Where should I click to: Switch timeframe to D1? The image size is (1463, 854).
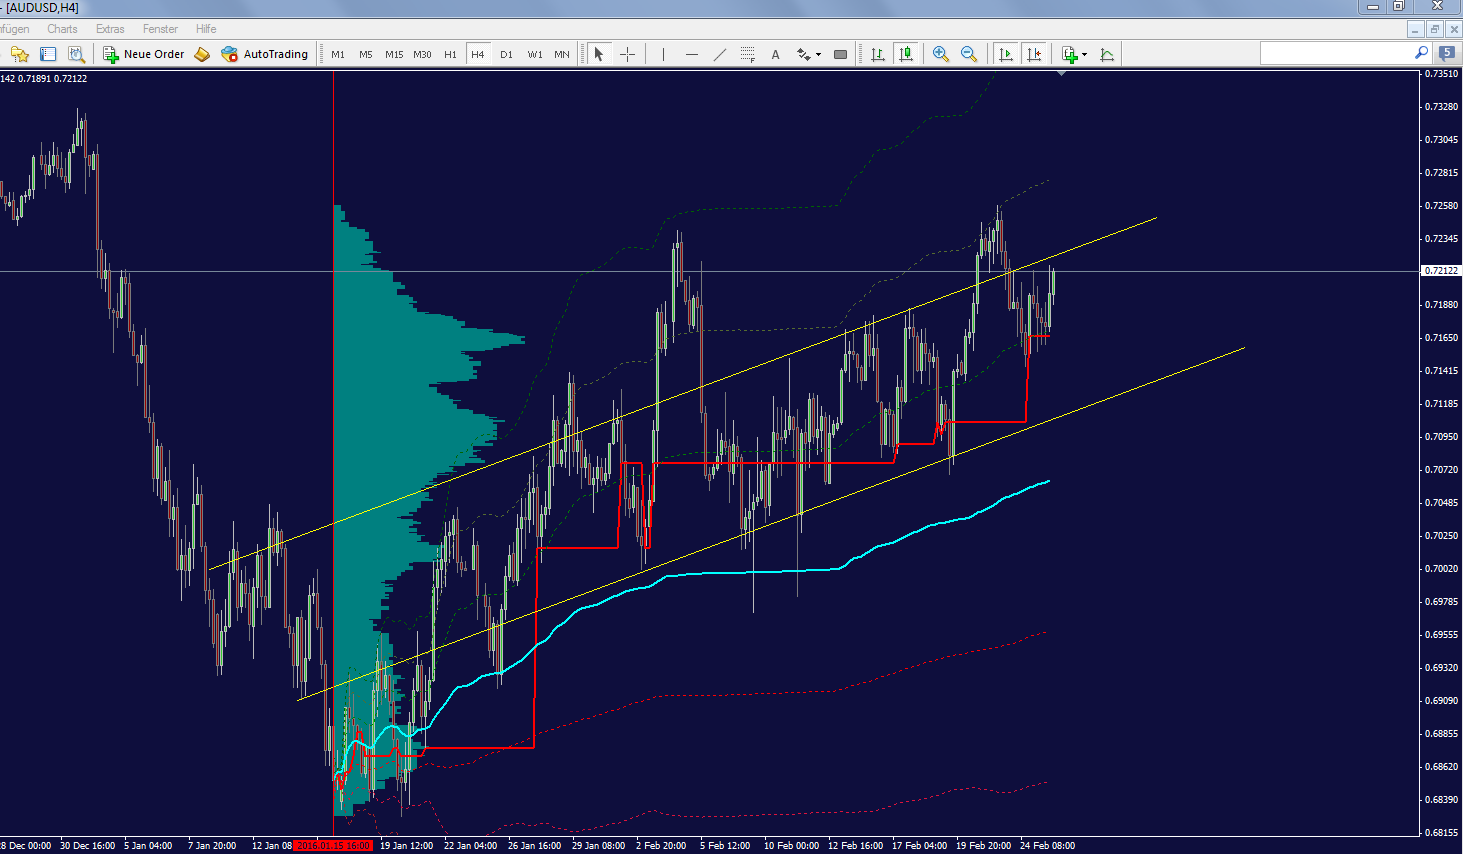(x=506, y=54)
